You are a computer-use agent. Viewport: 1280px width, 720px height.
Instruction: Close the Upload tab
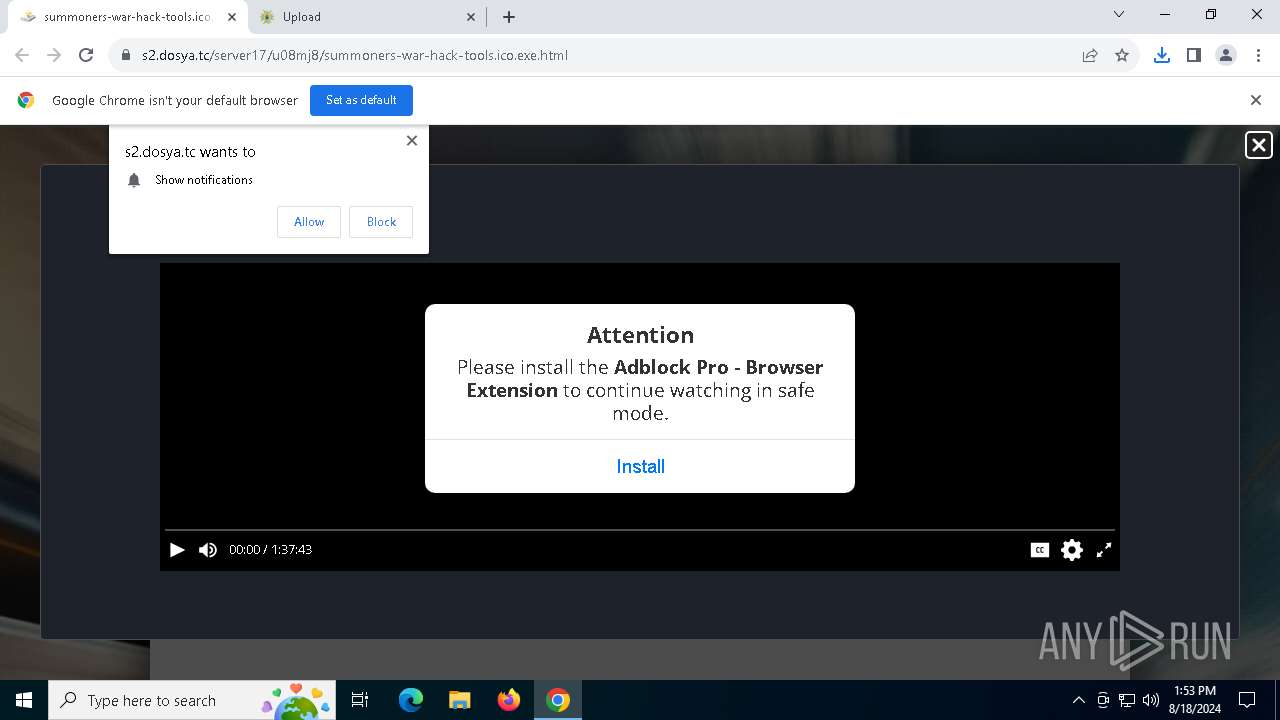click(x=472, y=17)
